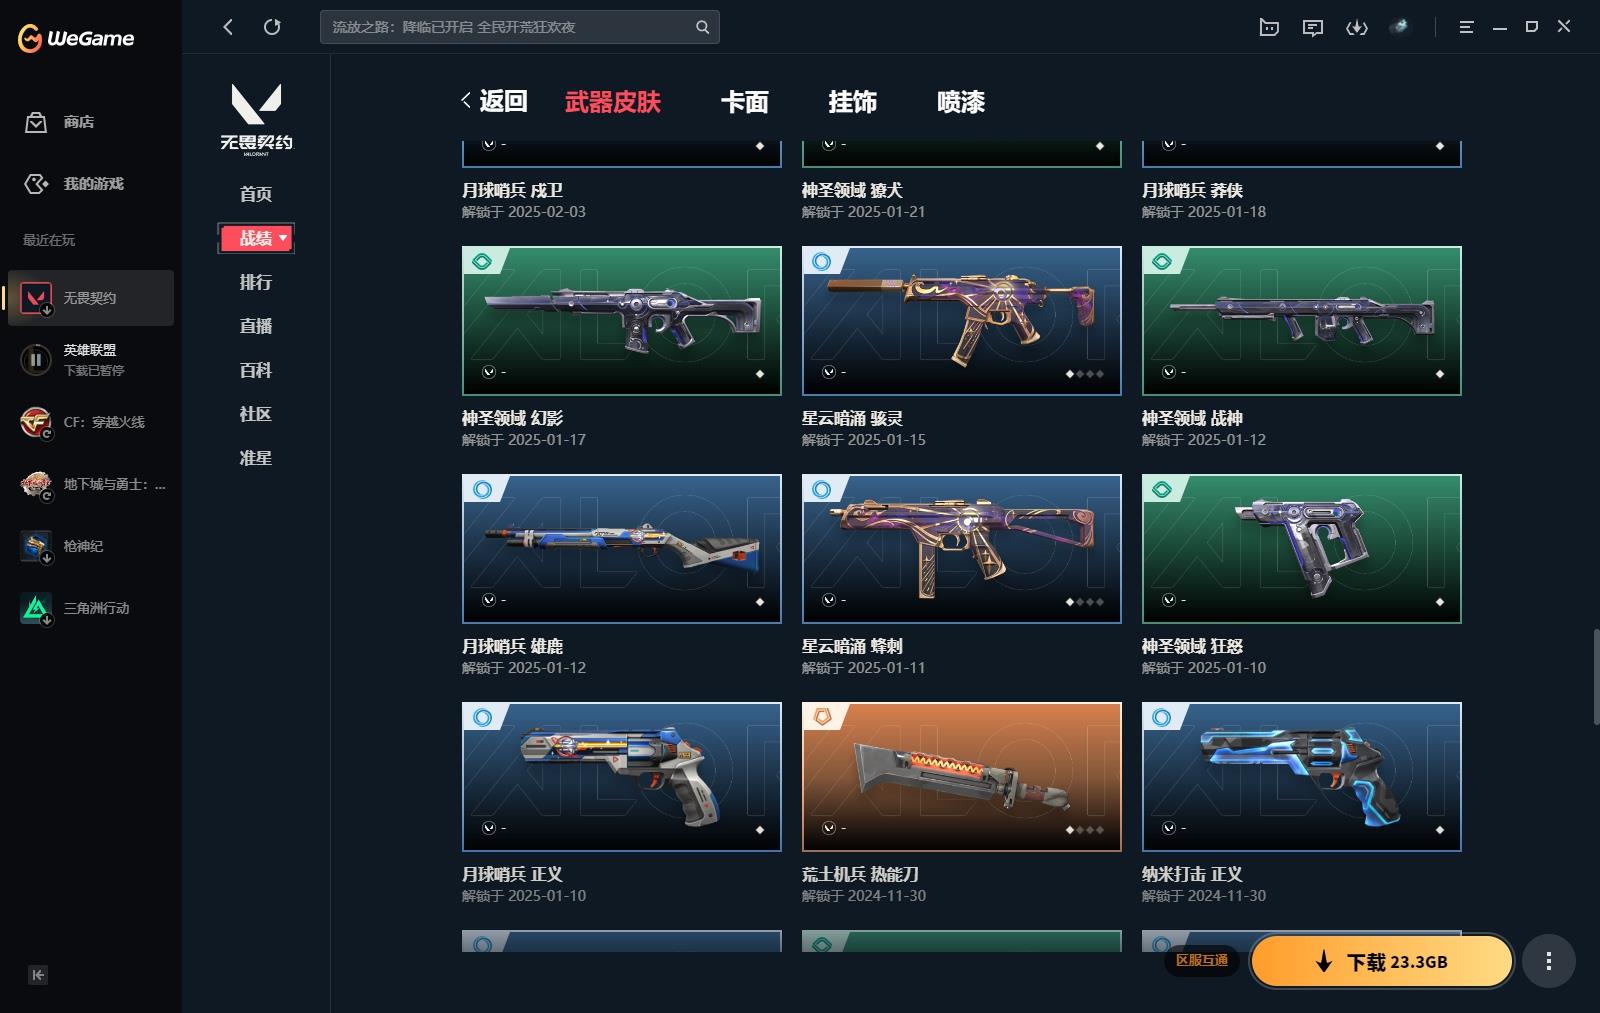Expand the 战绩 dropdown
This screenshot has width=1600, height=1013.
click(256, 238)
